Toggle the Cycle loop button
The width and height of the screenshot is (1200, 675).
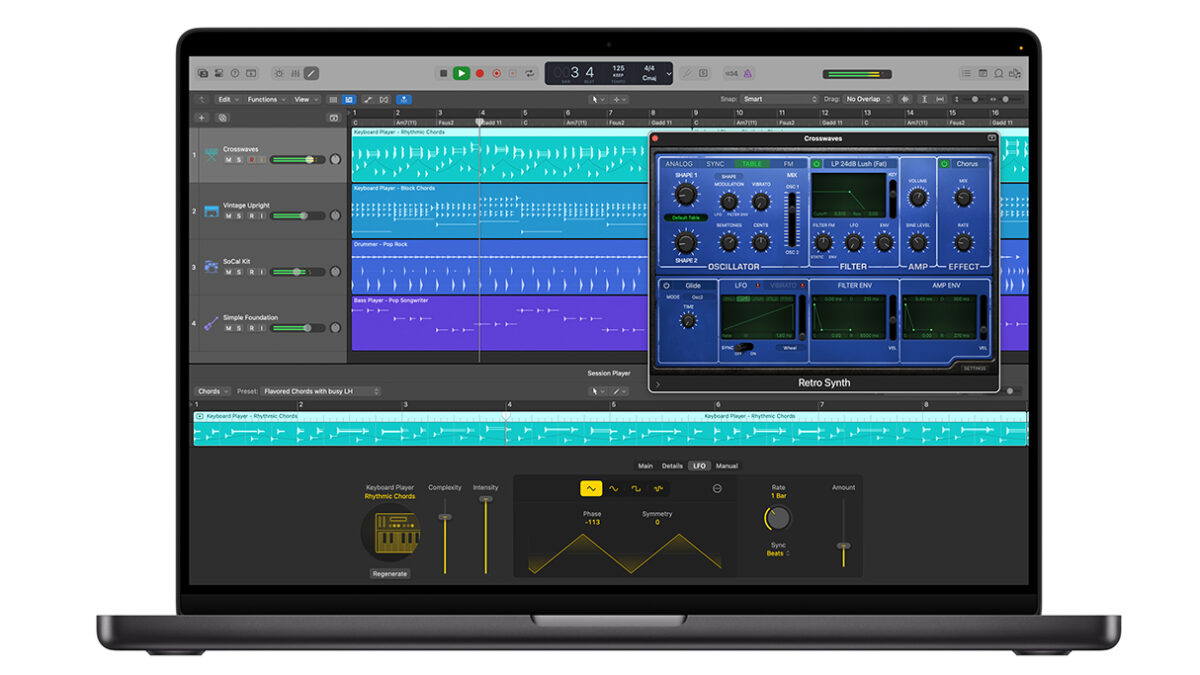tap(529, 73)
